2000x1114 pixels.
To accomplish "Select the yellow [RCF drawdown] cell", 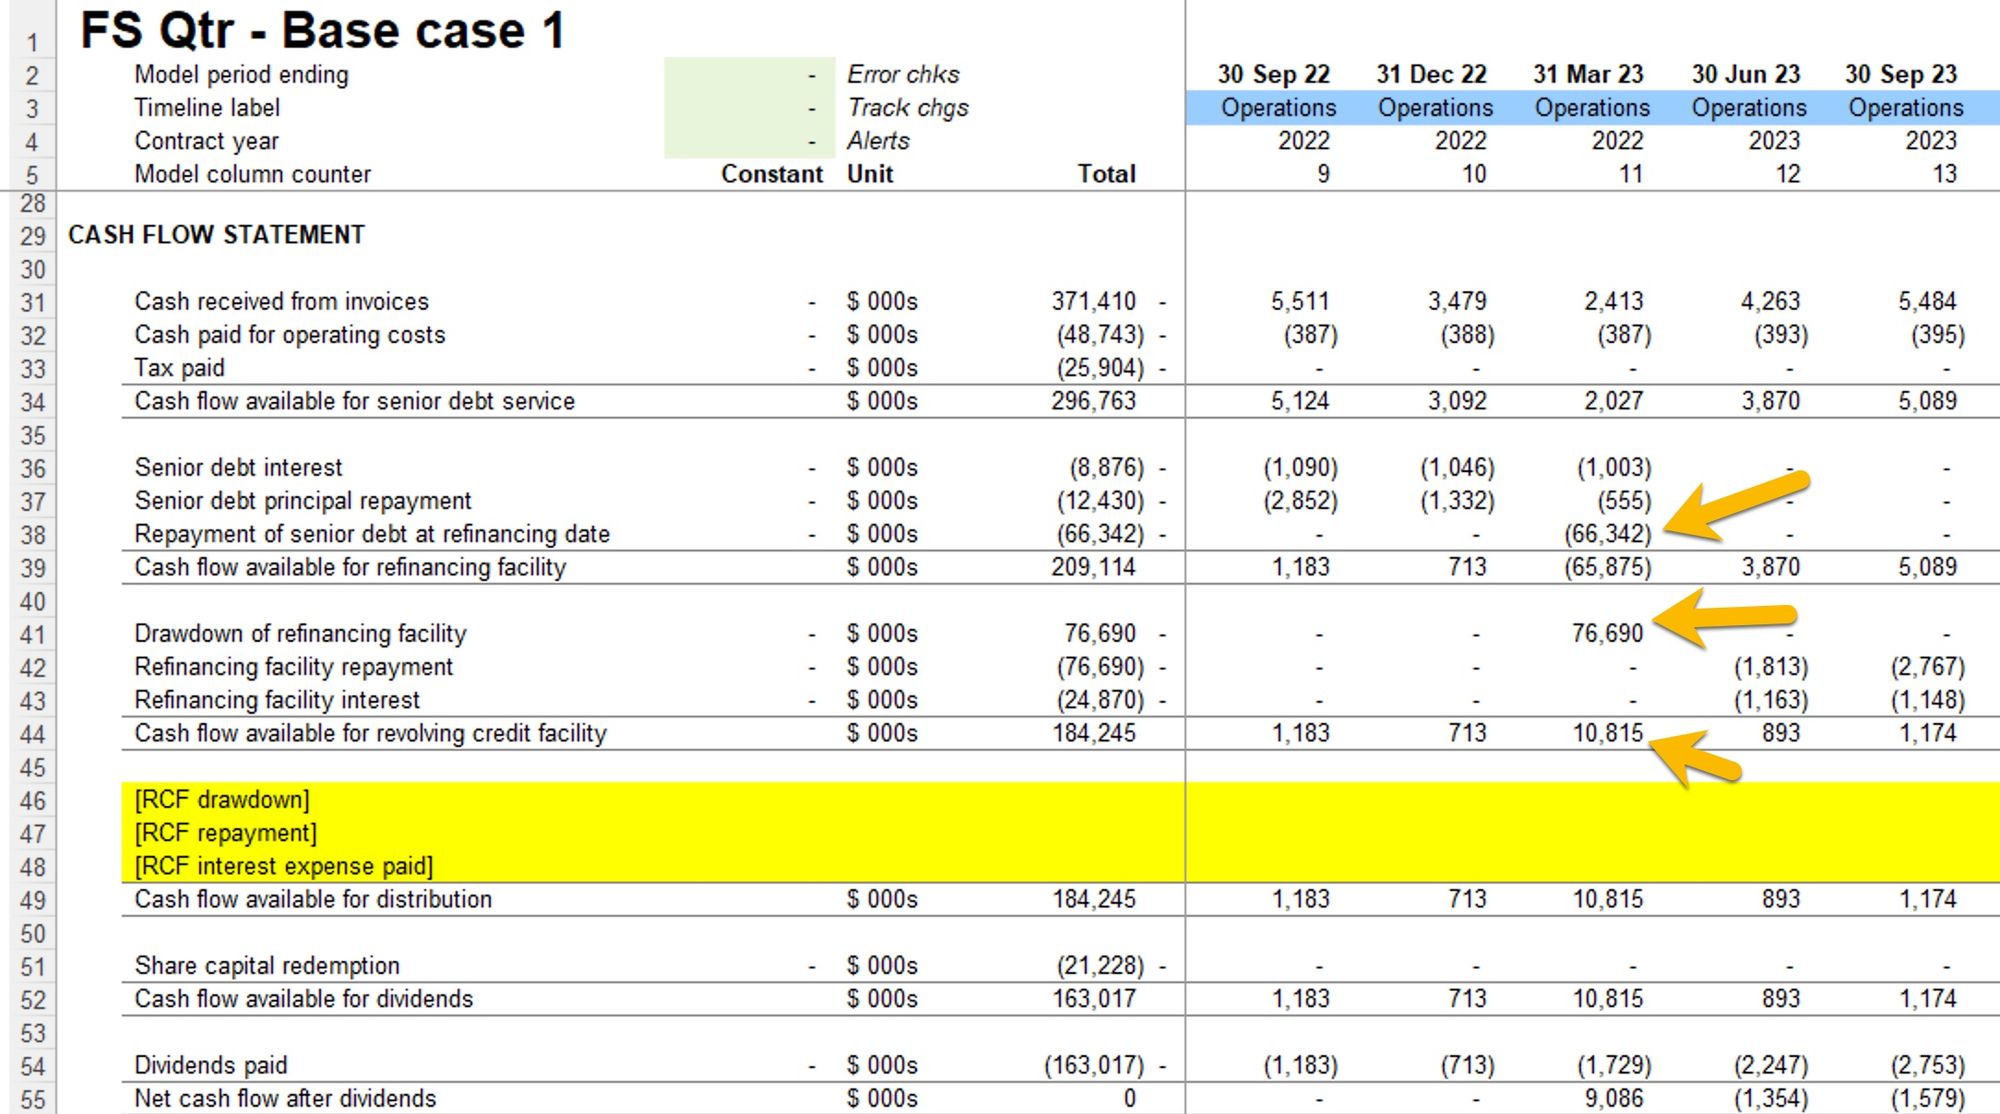I will pyautogui.click(x=222, y=800).
